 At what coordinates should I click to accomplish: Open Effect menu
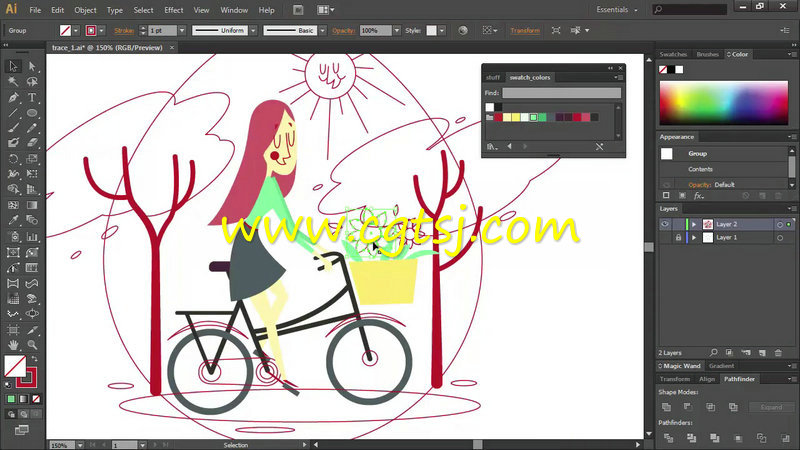[173, 10]
